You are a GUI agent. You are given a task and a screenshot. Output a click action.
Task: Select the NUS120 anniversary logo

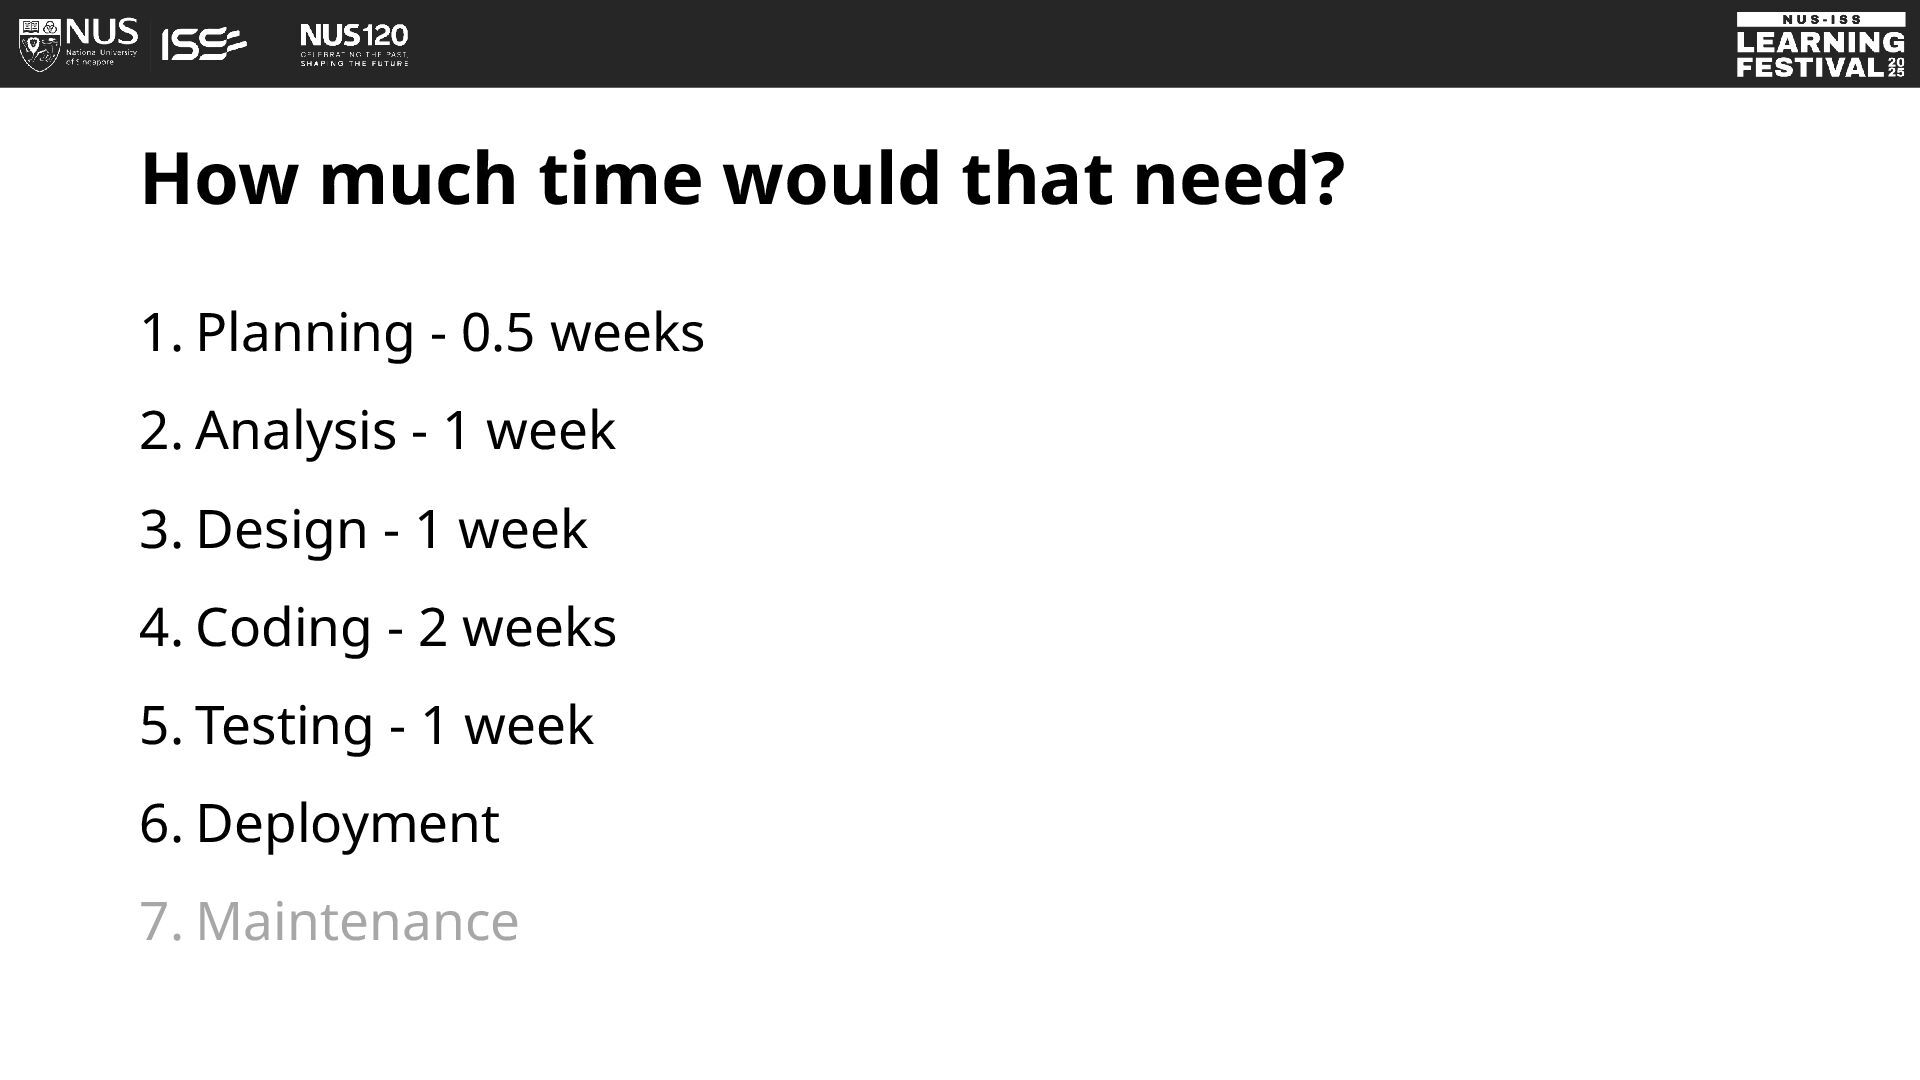pyautogui.click(x=354, y=44)
